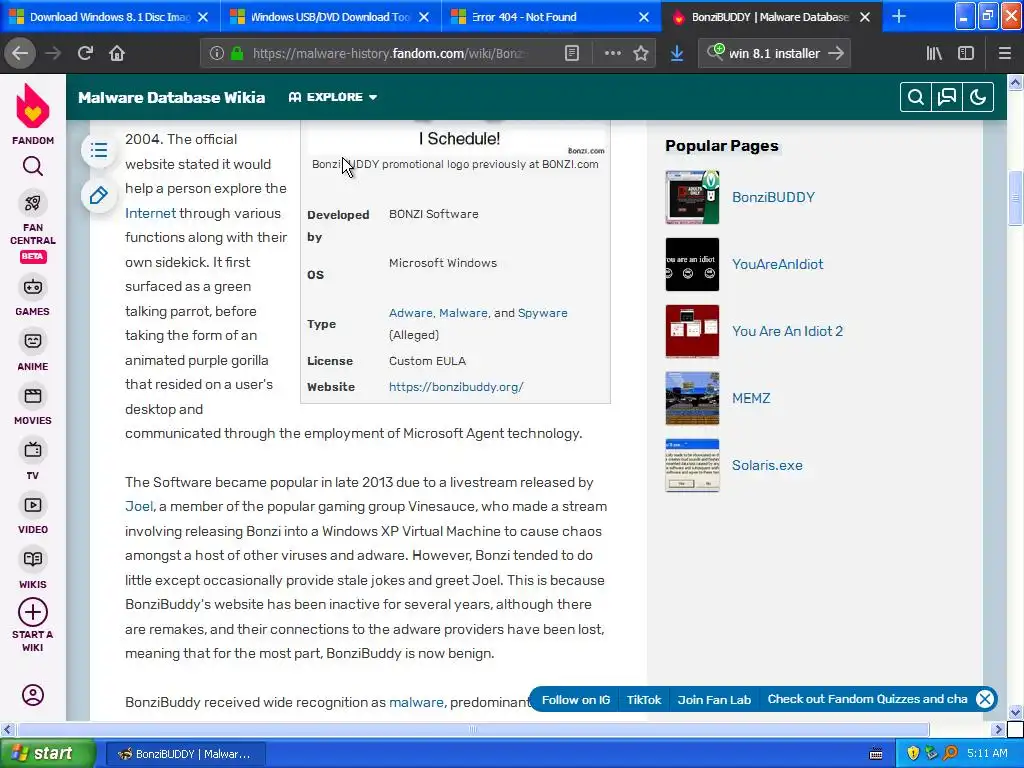Close the Error 404 tab
Image resolution: width=1024 pixels, height=768 pixels.
(644, 17)
